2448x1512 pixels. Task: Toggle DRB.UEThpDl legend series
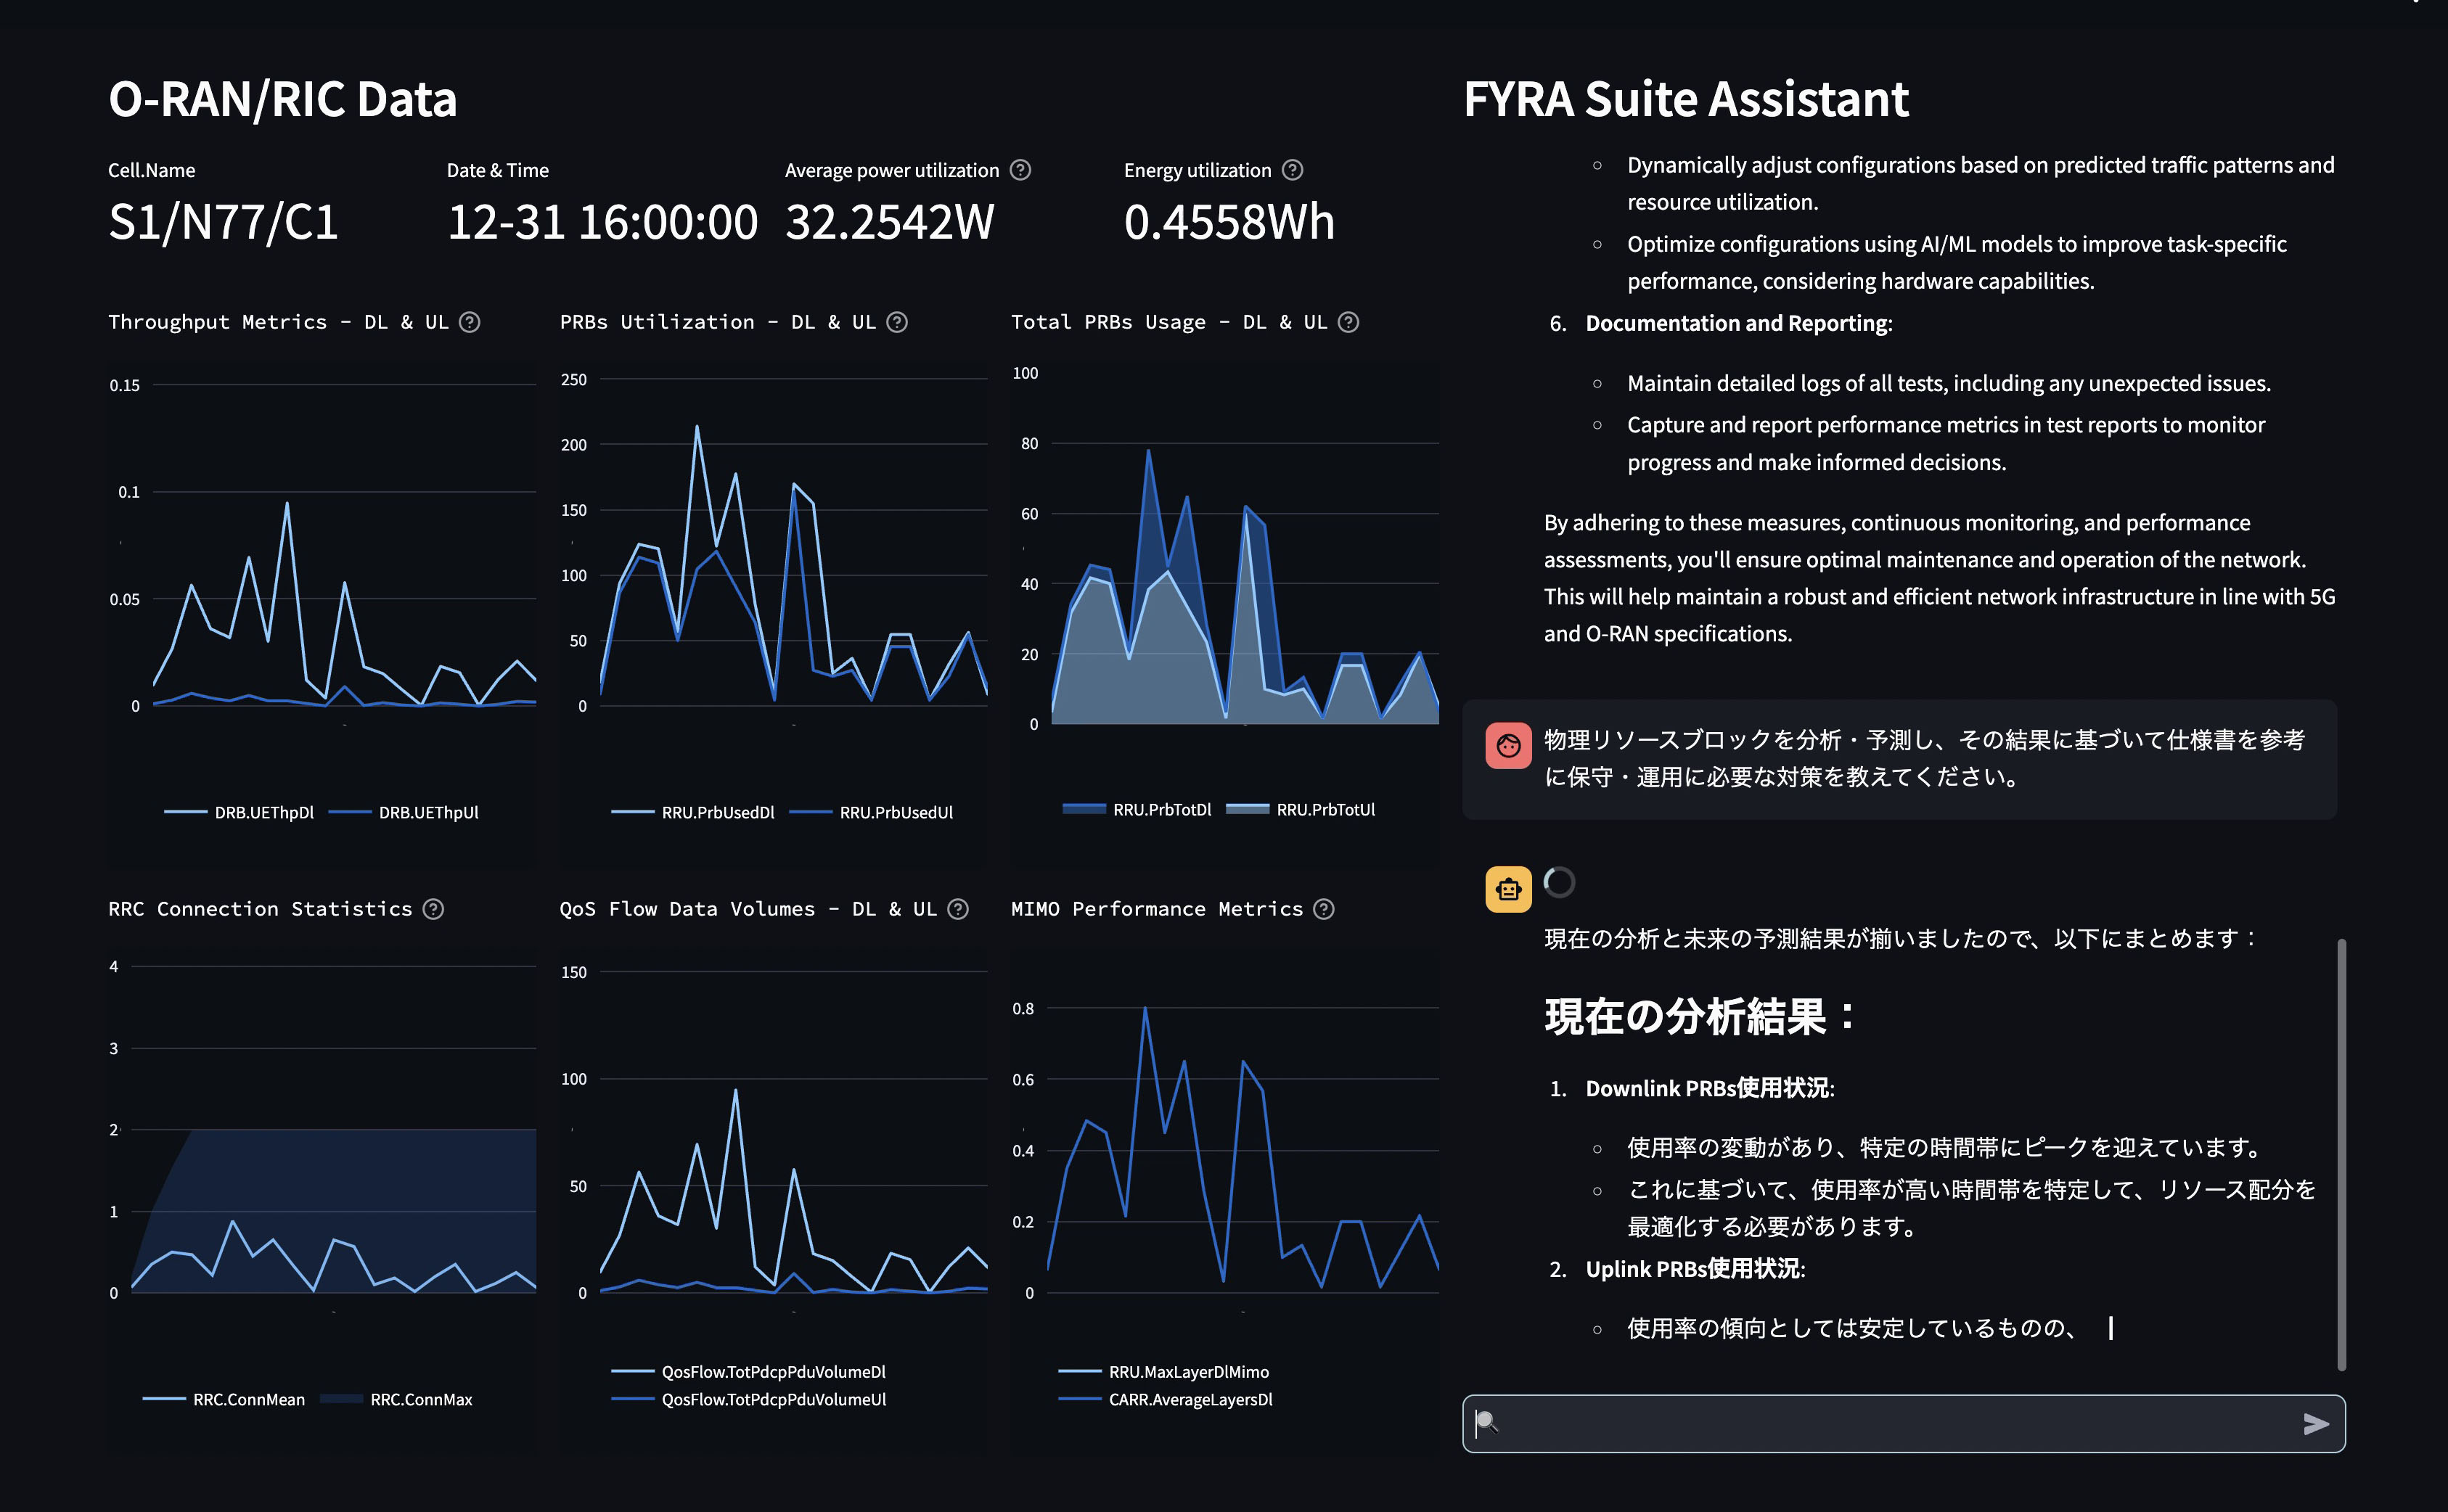click(263, 813)
